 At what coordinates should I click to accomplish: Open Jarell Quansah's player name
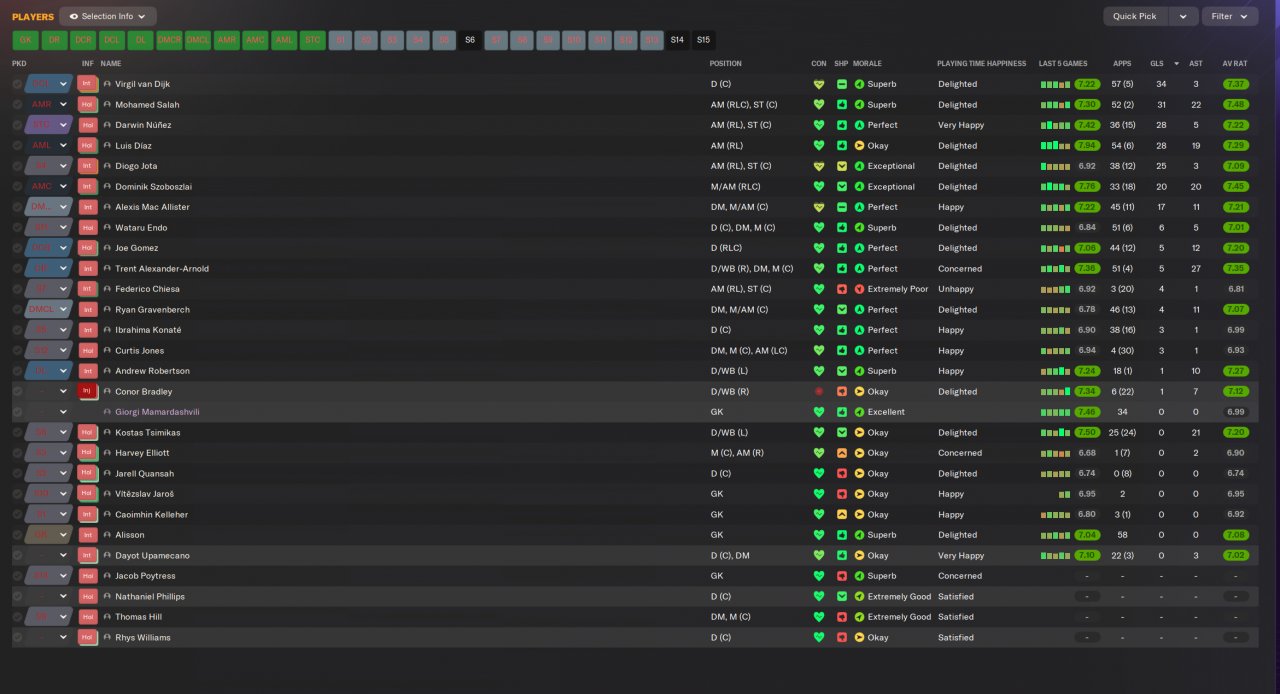(x=144, y=473)
